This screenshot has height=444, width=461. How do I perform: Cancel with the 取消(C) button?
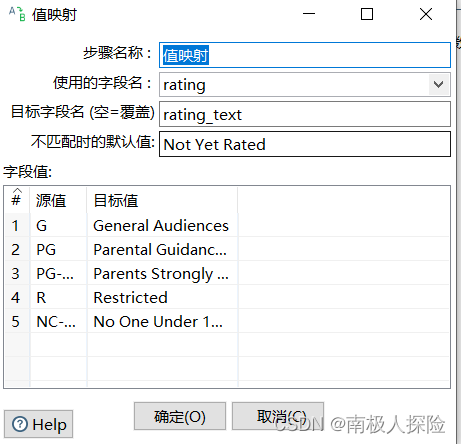coord(278,416)
